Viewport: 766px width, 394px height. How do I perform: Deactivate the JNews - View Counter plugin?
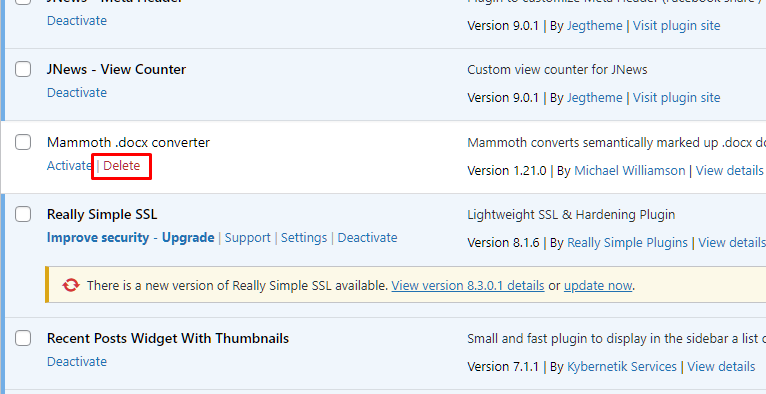77,93
